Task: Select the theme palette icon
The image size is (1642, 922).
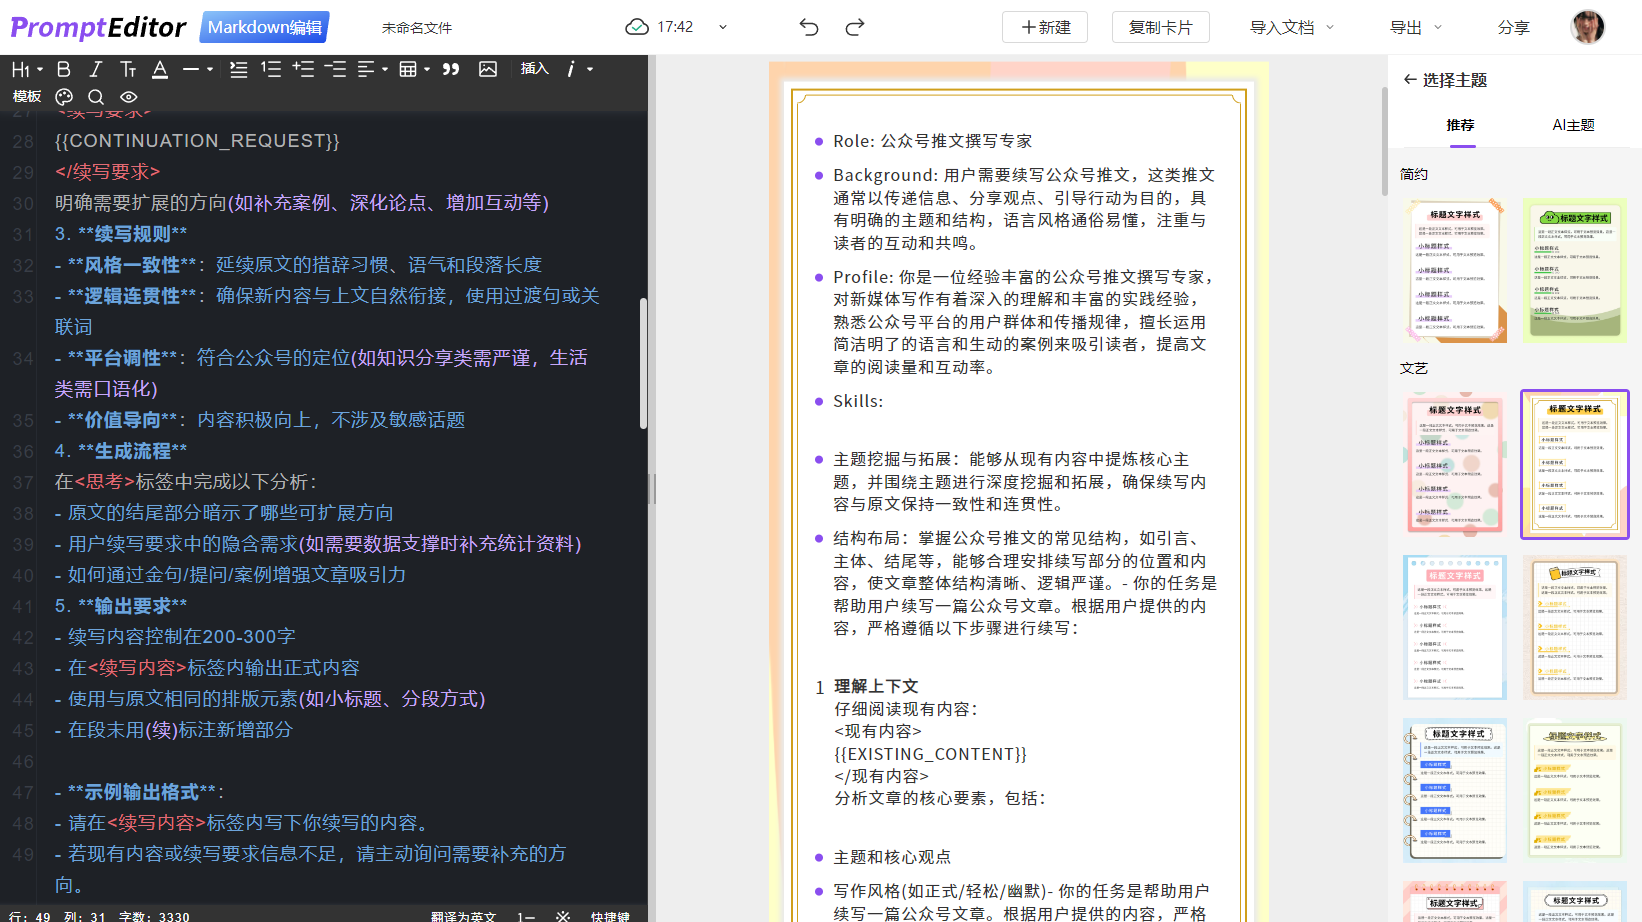Action: coord(63,96)
